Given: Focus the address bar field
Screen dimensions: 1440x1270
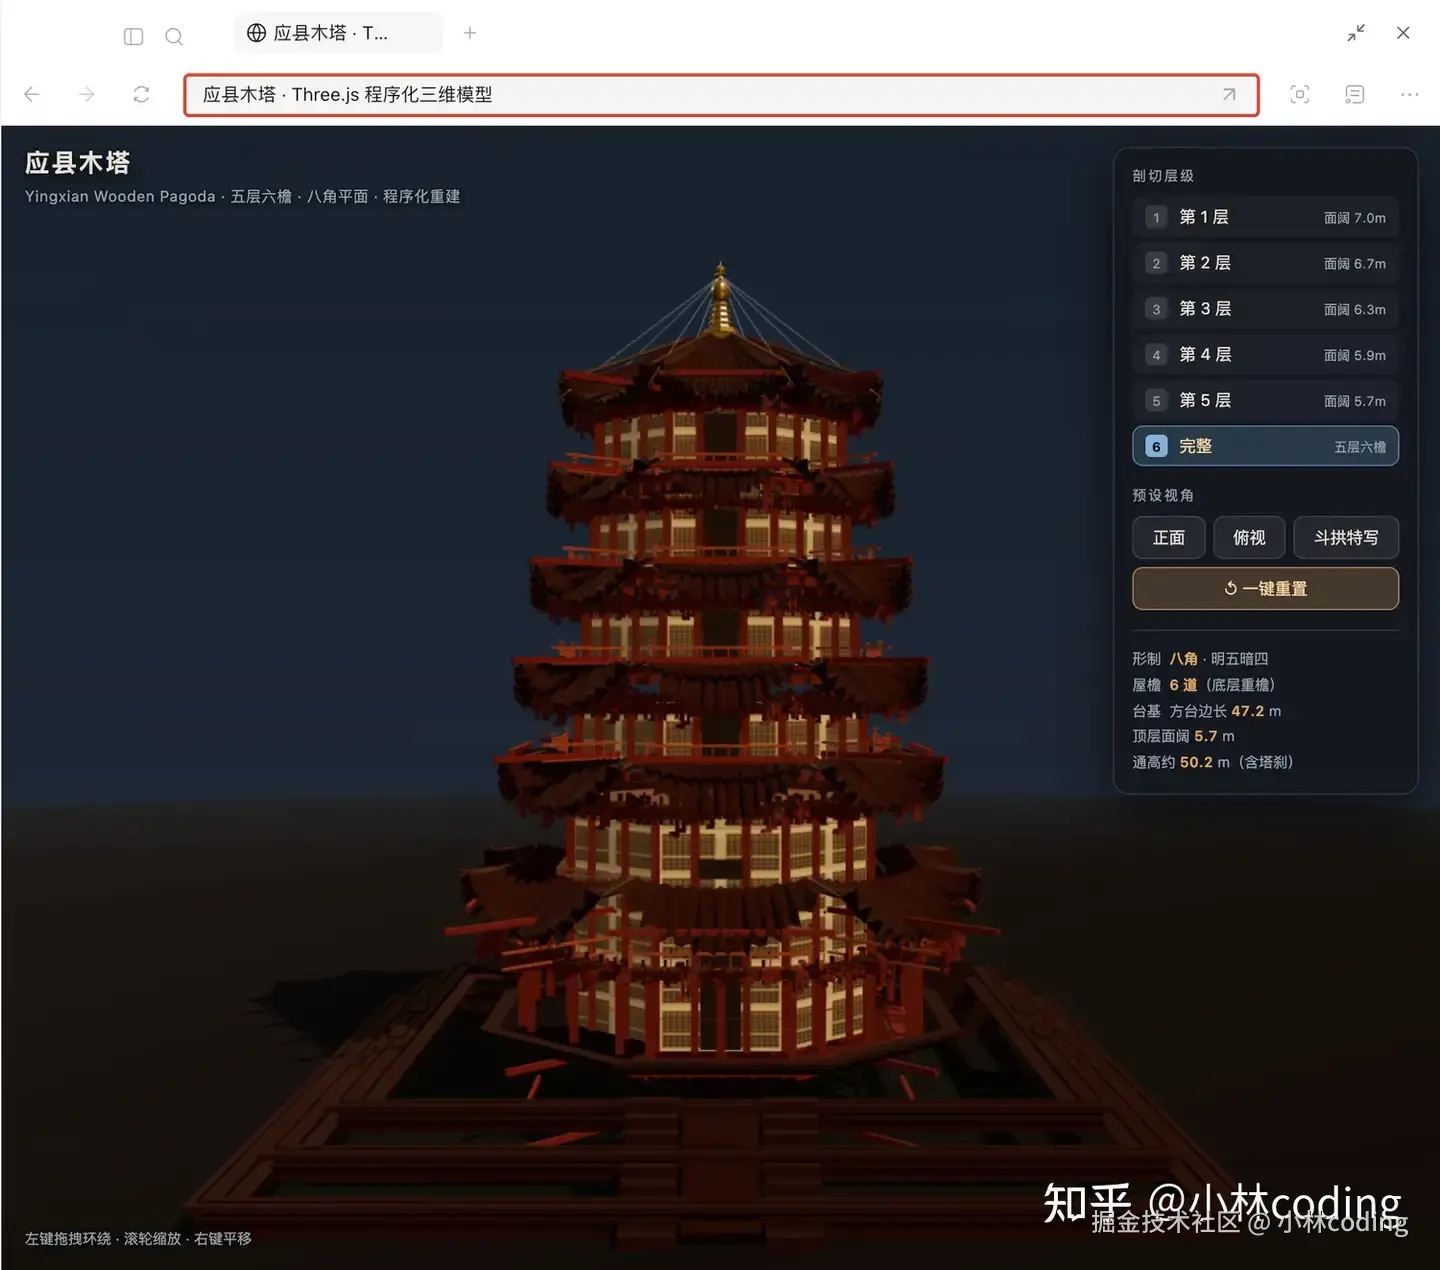Looking at the screenshot, I should (721, 95).
